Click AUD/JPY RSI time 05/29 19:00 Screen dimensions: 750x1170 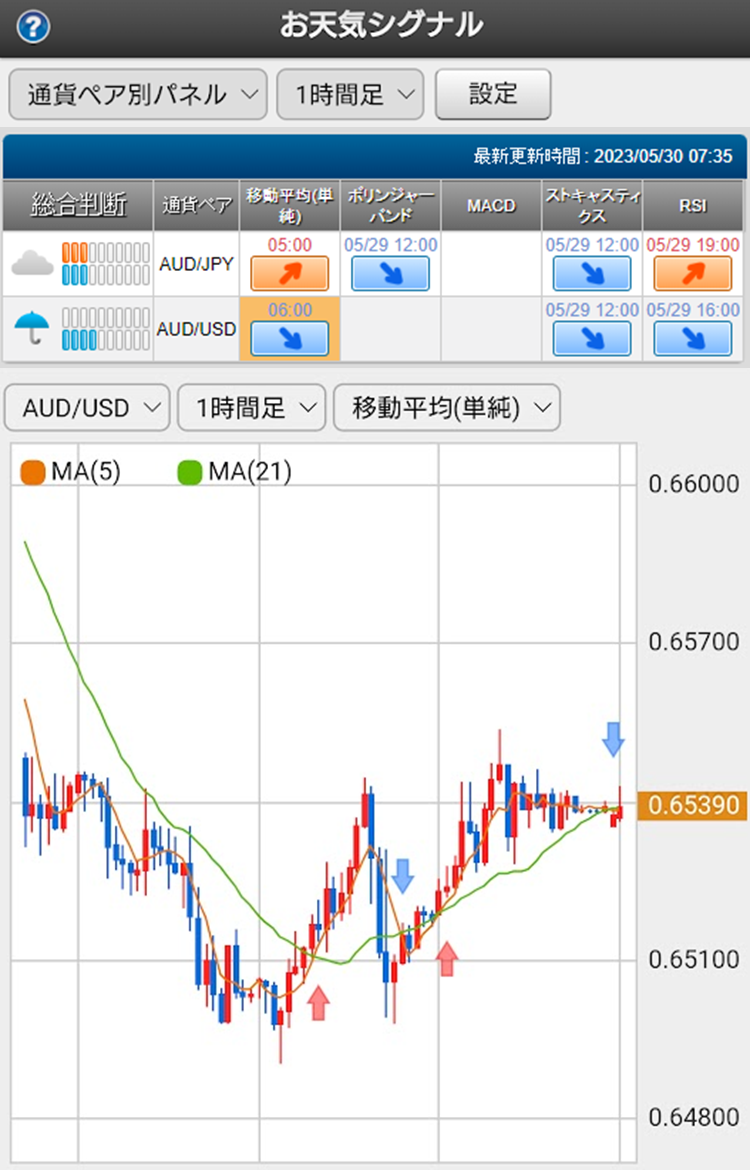coord(693,245)
